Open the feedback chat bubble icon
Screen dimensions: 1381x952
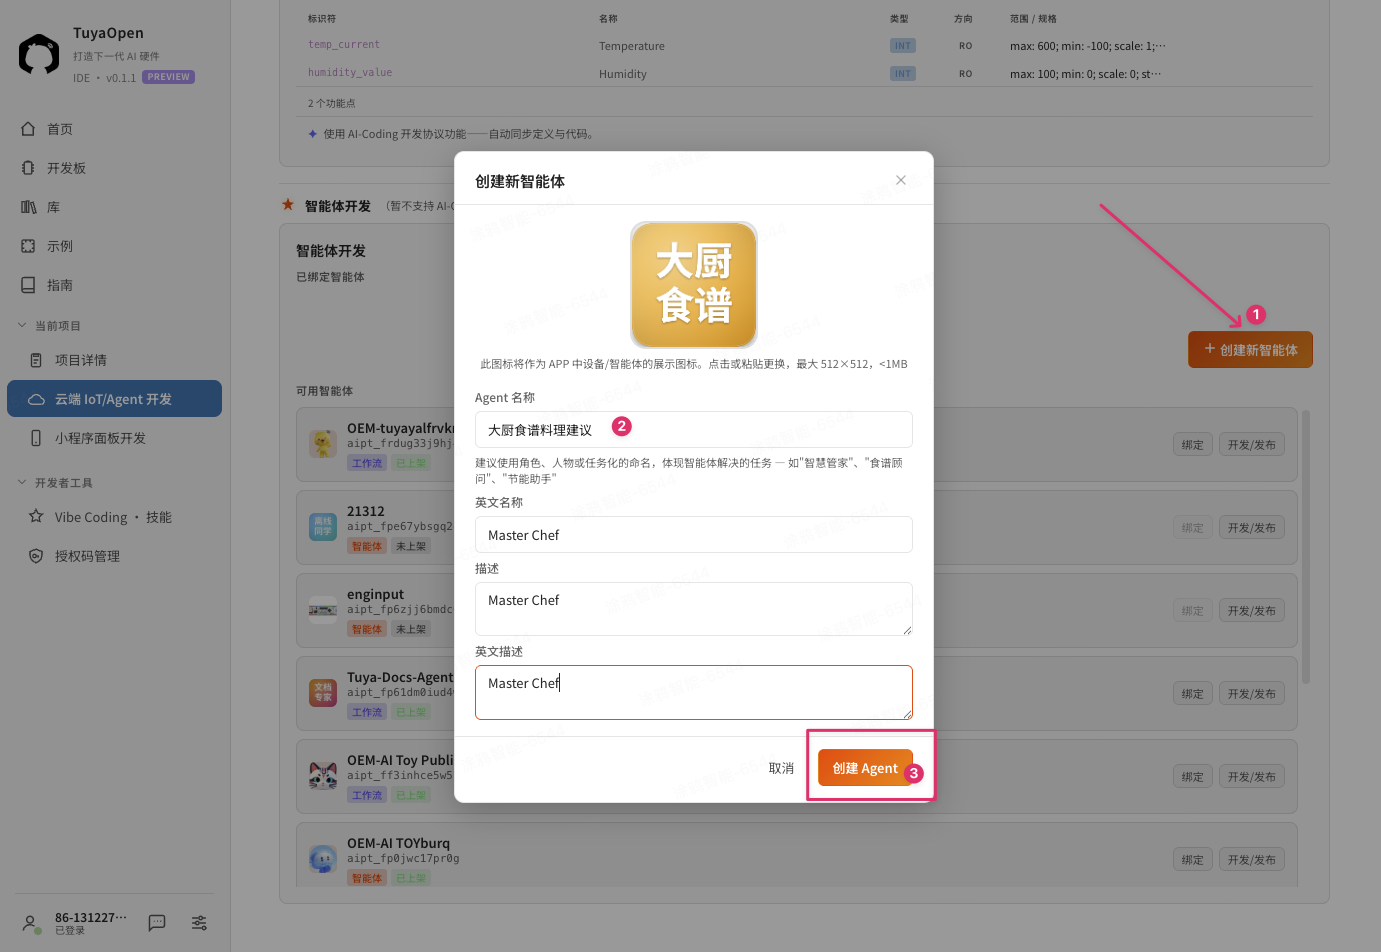pos(157,923)
